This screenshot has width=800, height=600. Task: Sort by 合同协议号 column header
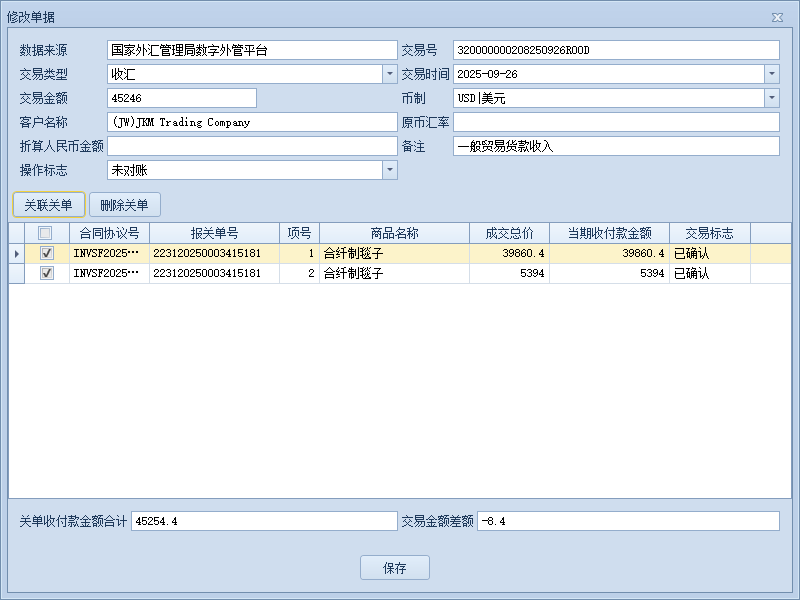pyautogui.click(x=109, y=233)
